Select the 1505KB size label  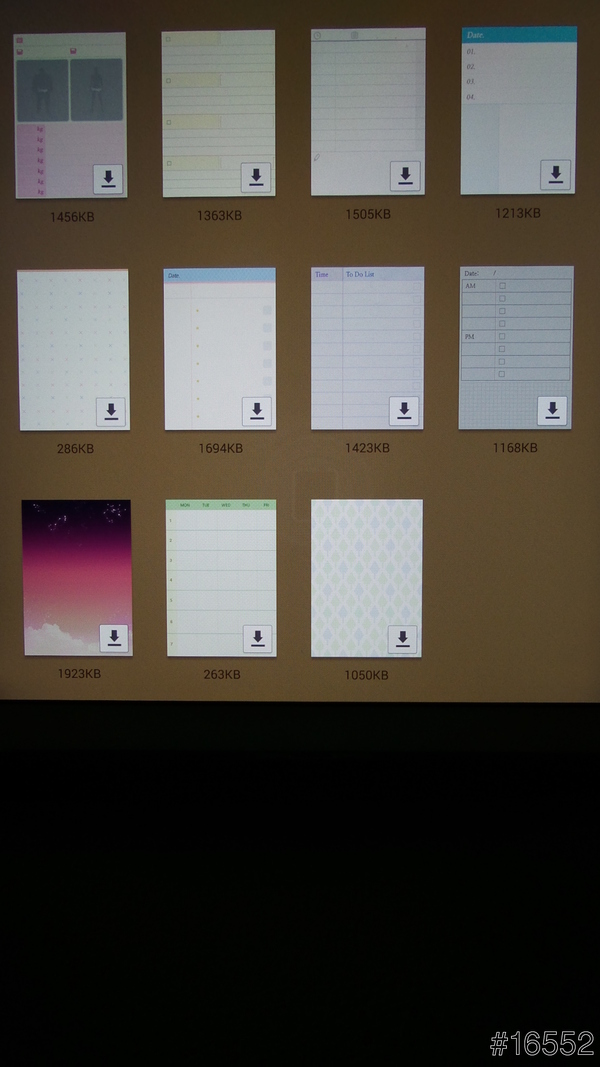[x=368, y=214]
